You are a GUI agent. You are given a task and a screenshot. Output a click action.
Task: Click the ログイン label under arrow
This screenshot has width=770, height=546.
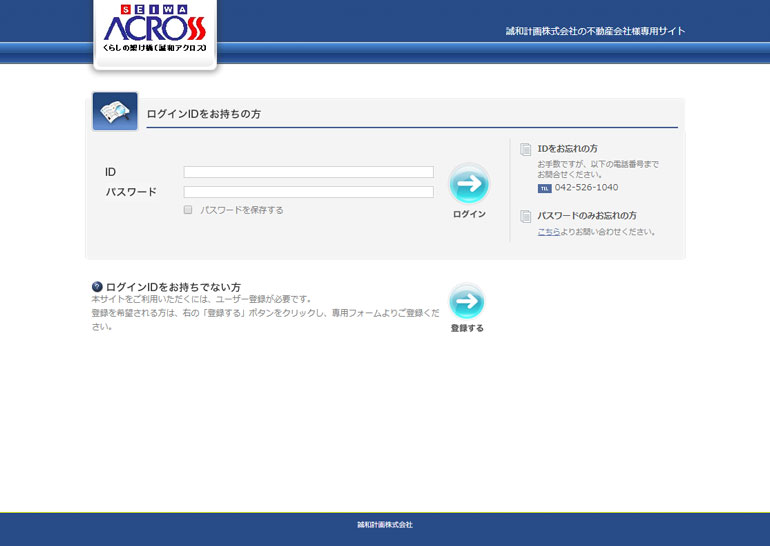pos(469,214)
